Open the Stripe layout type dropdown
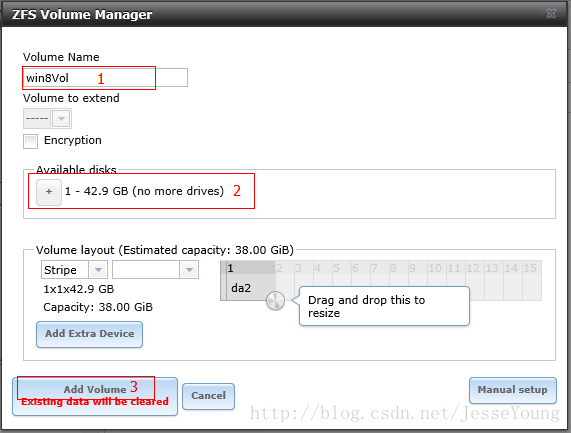This screenshot has width=571, height=433. coord(98,270)
